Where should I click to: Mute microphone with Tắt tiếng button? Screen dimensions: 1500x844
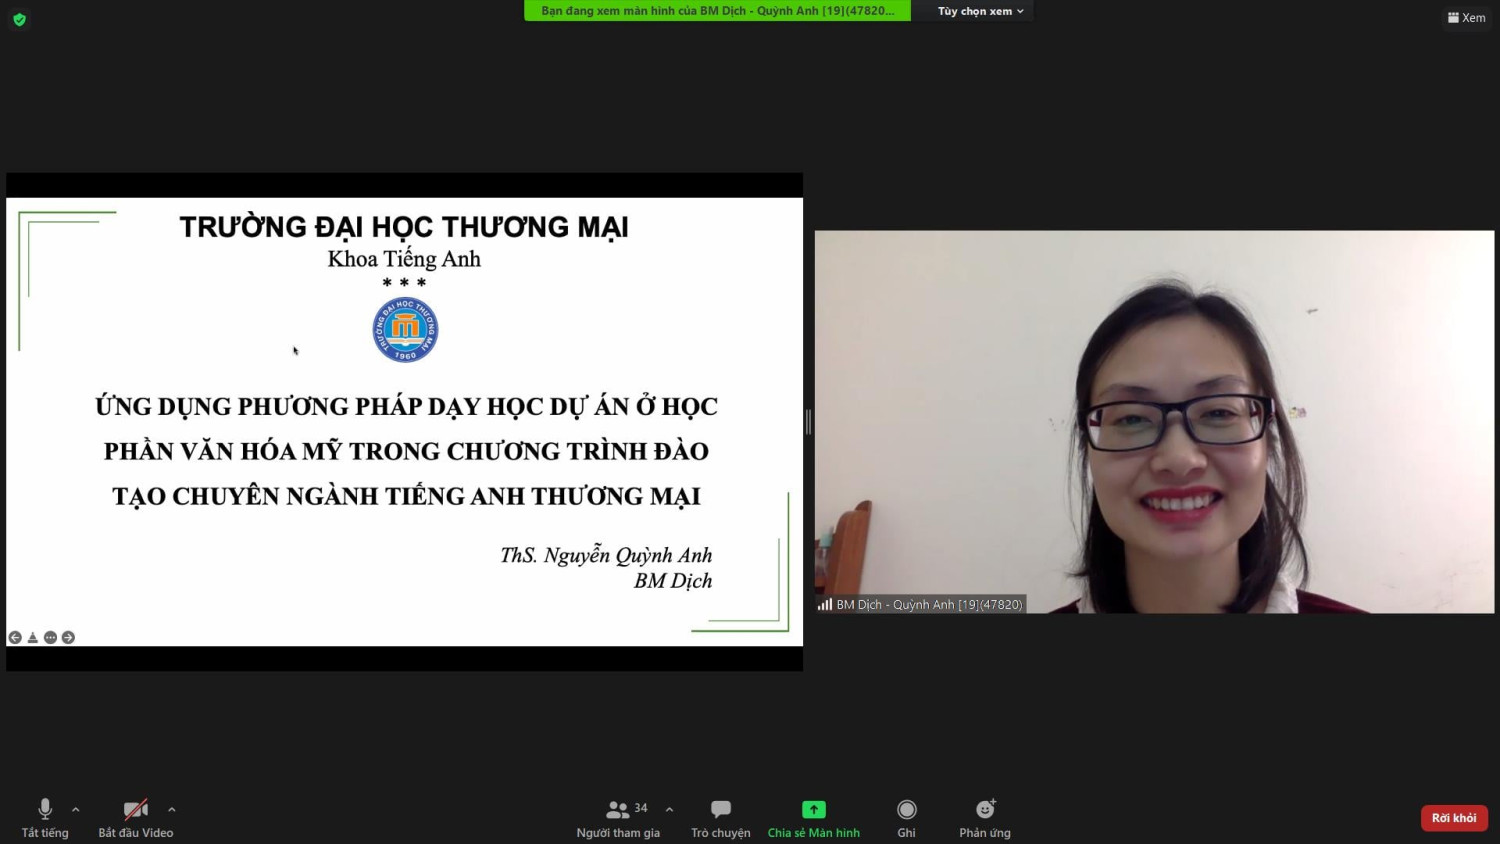45,817
